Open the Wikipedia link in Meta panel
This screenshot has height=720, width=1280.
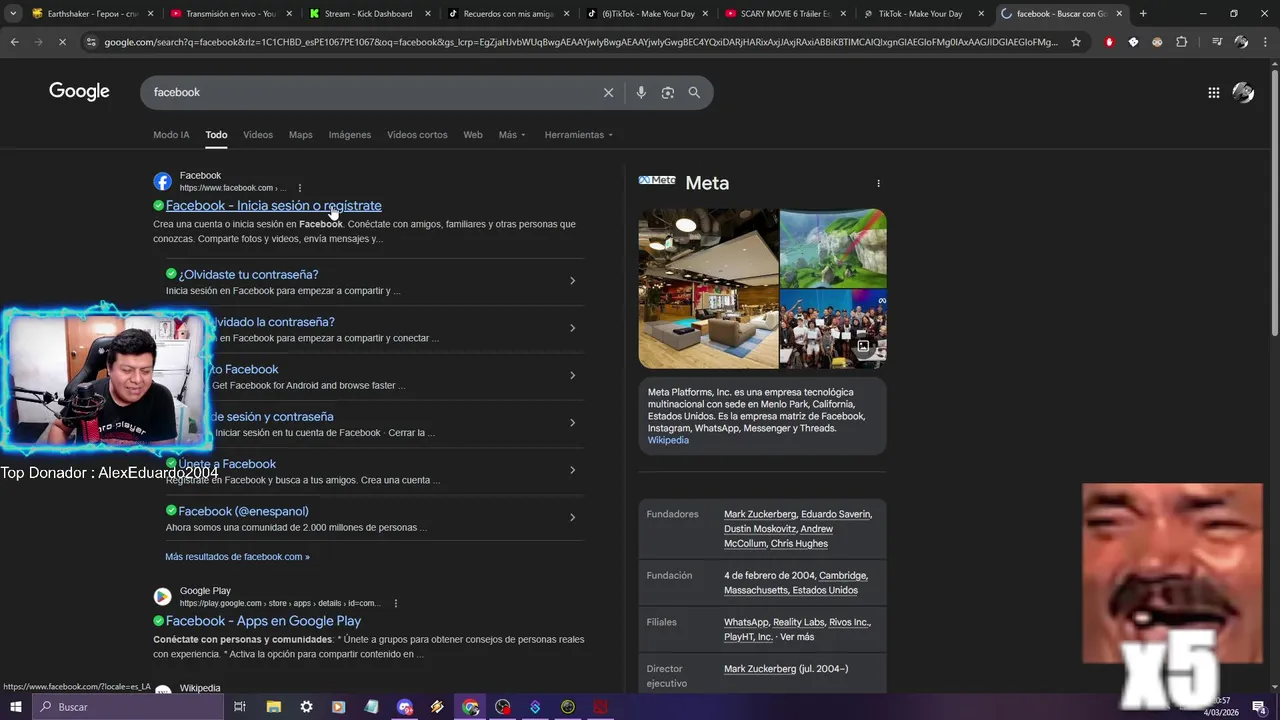click(x=668, y=440)
